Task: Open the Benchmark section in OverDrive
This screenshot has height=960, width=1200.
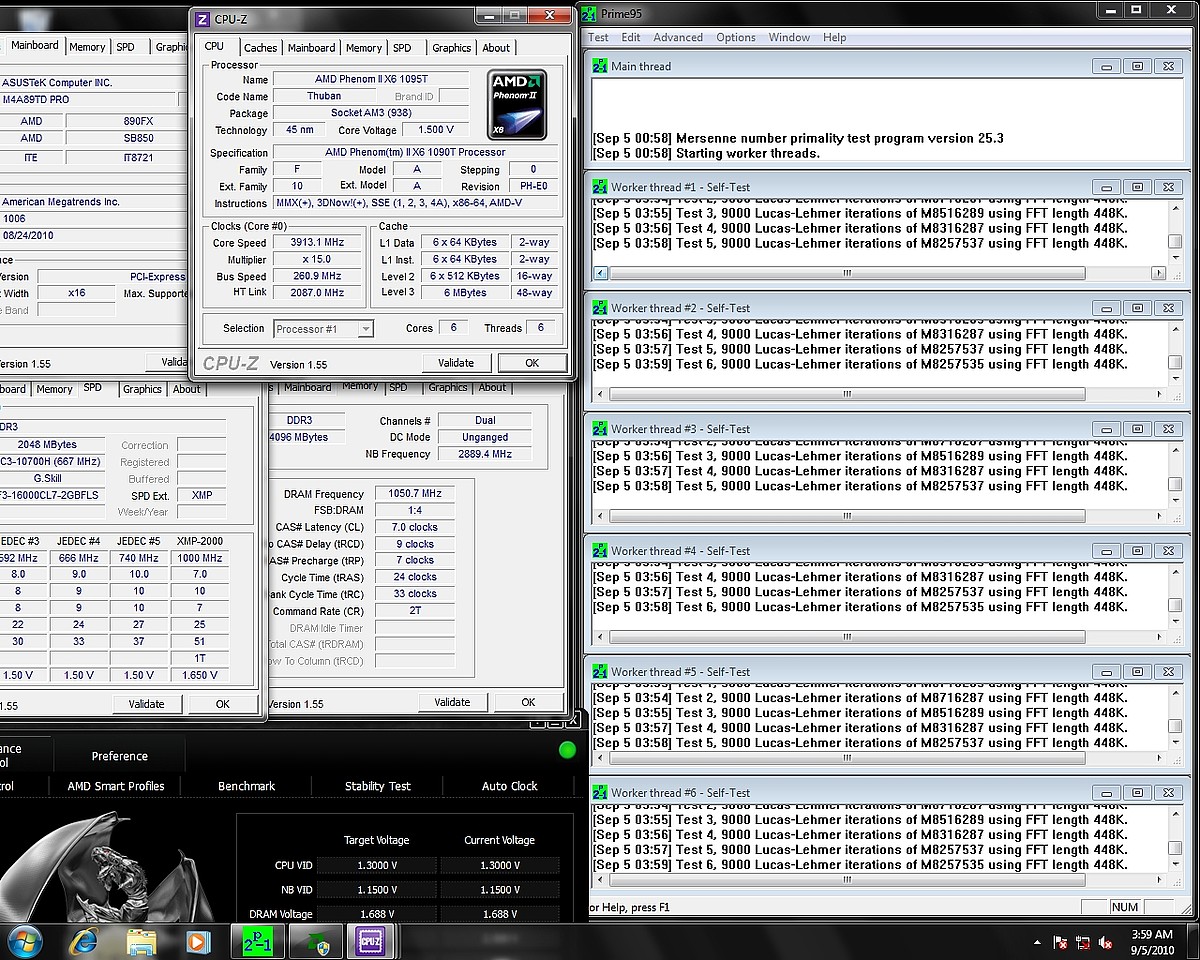Action: click(246, 786)
